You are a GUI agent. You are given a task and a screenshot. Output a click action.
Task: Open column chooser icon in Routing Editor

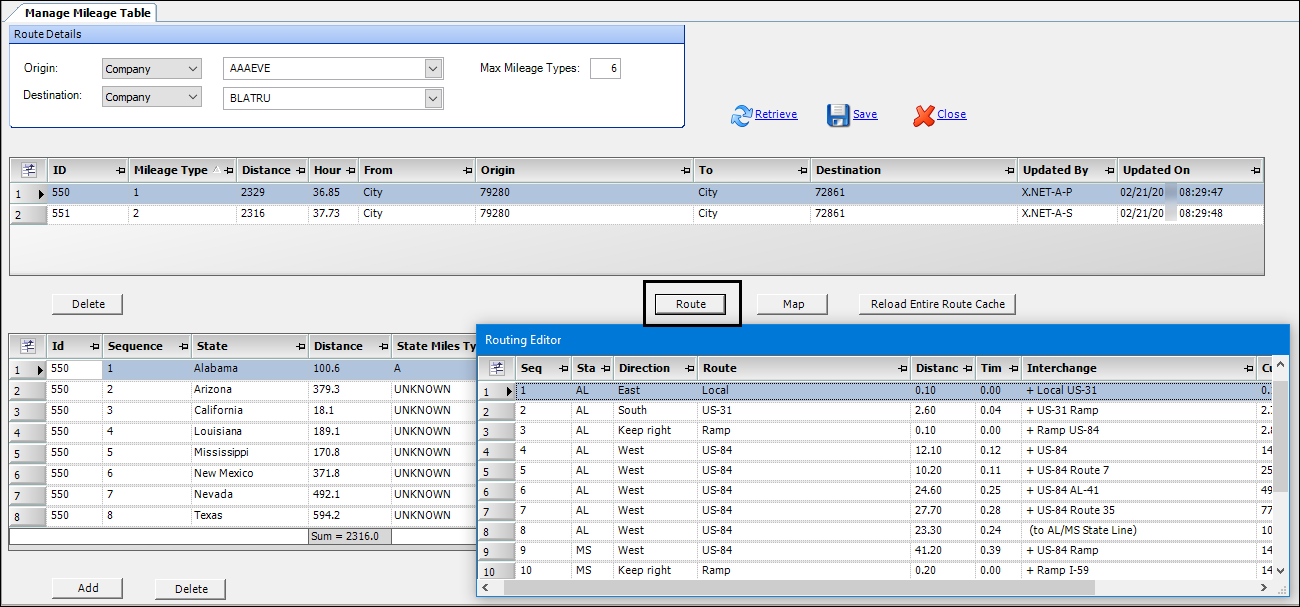tap(496, 368)
